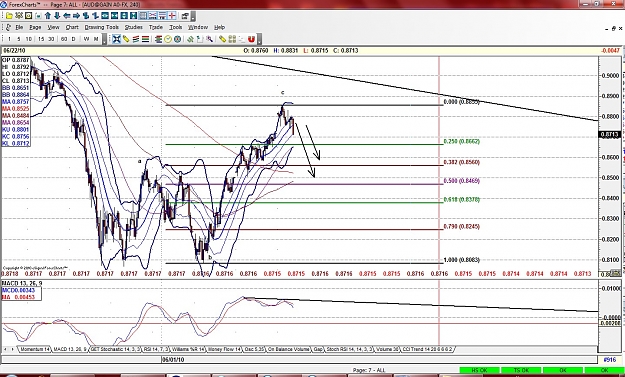This screenshot has width=625, height=377.
Task: Switch to the Money Flow 14 tab
Action: (x=224, y=349)
